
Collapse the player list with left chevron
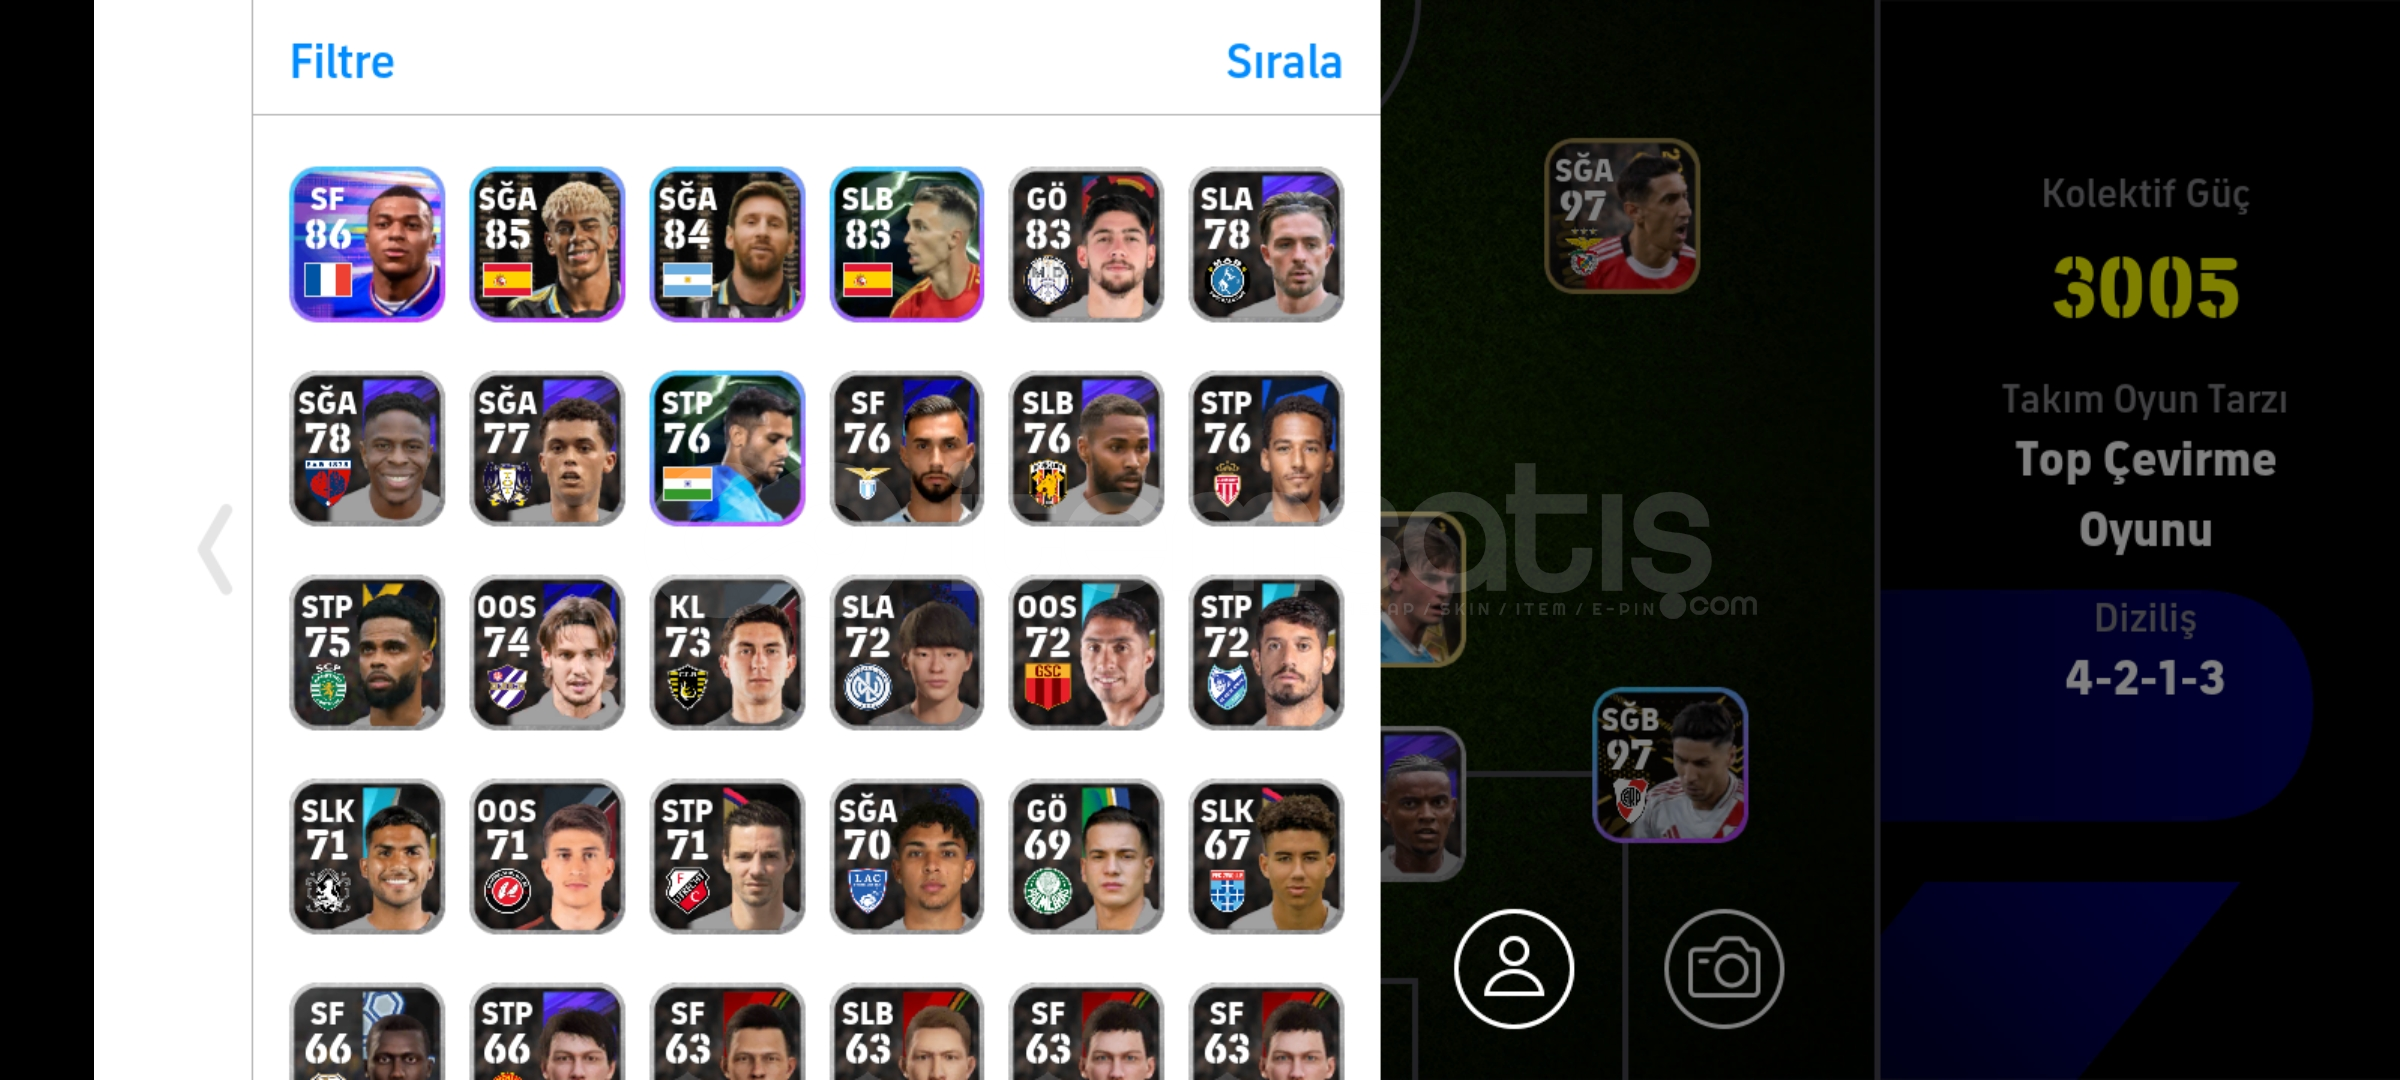pos(215,549)
